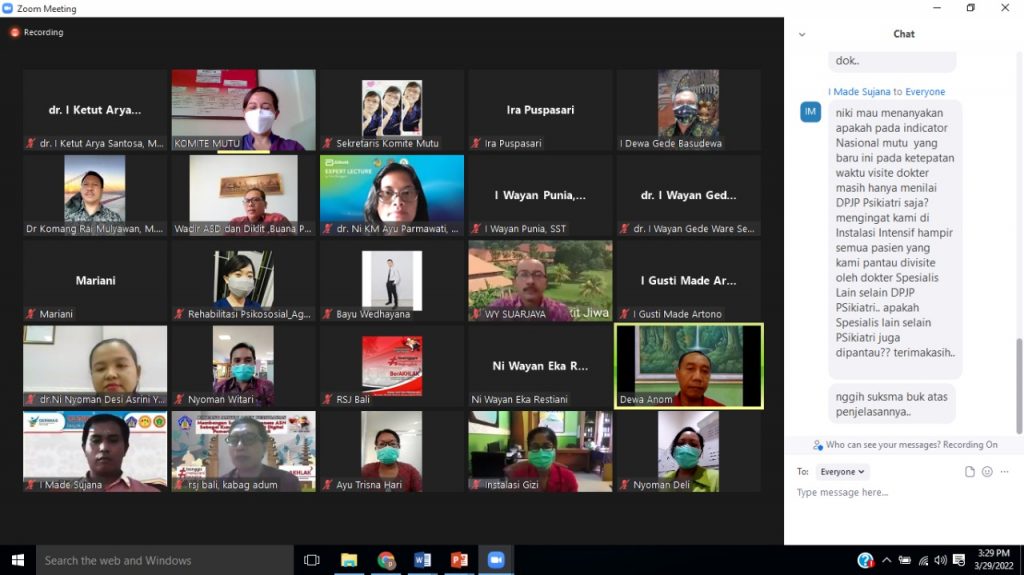Open the Everyone recipient dropdown
Viewport: 1024px width, 575px height.
coord(842,472)
